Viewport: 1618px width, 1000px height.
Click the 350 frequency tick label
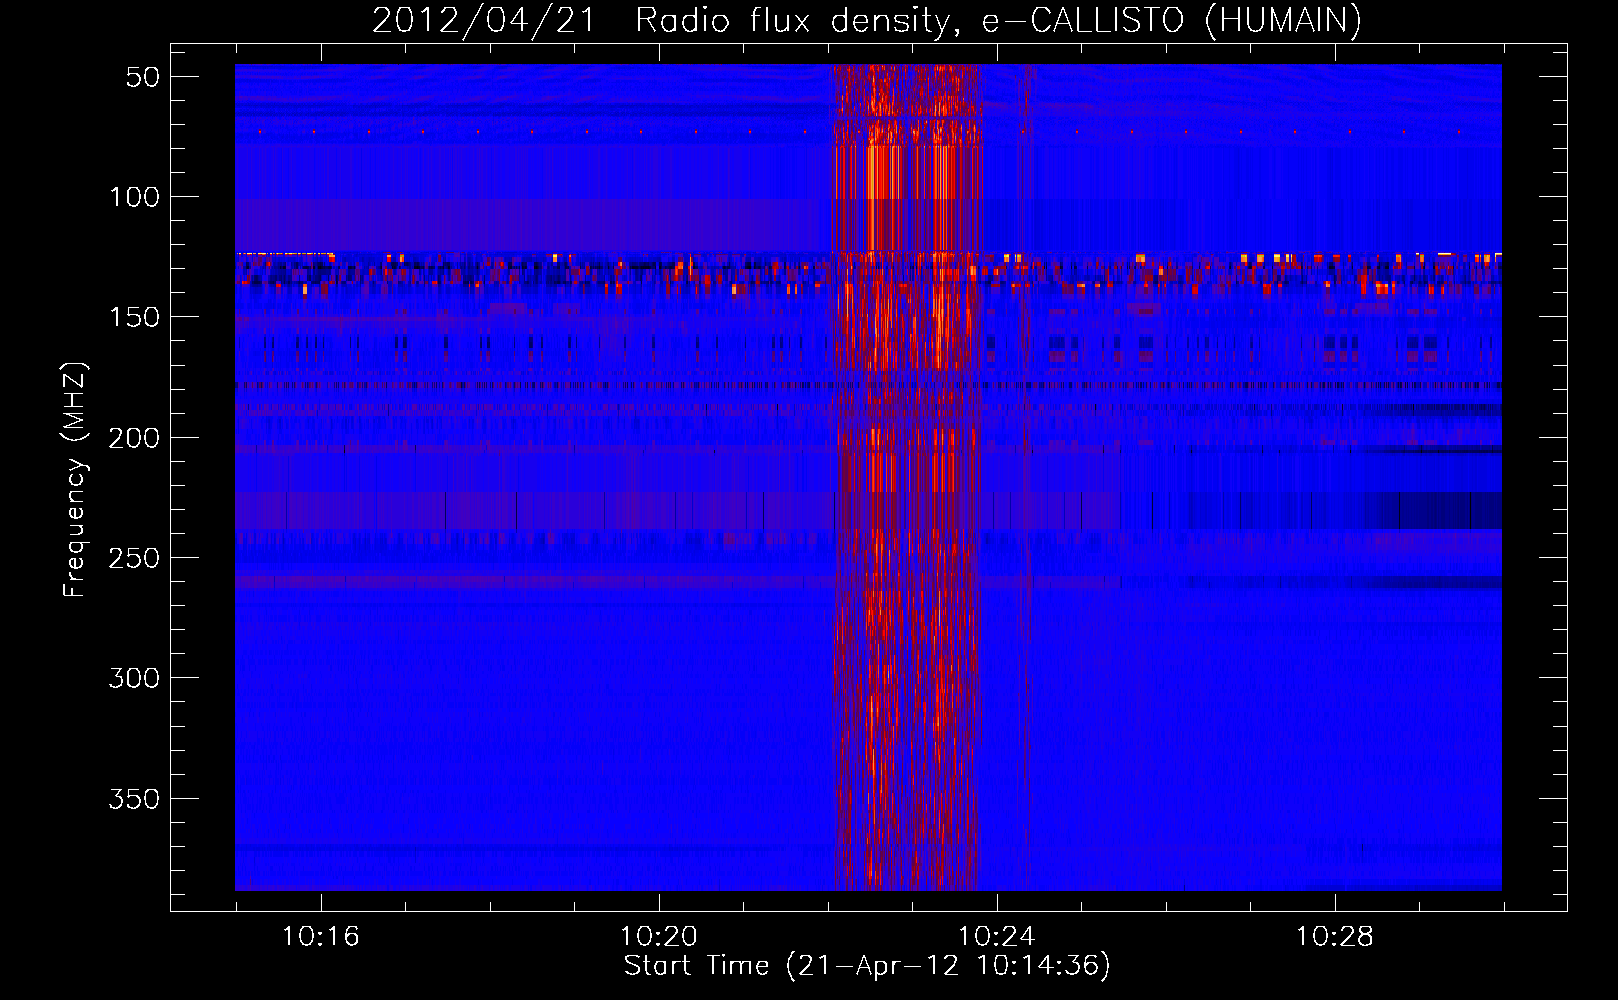pos(134,799)
